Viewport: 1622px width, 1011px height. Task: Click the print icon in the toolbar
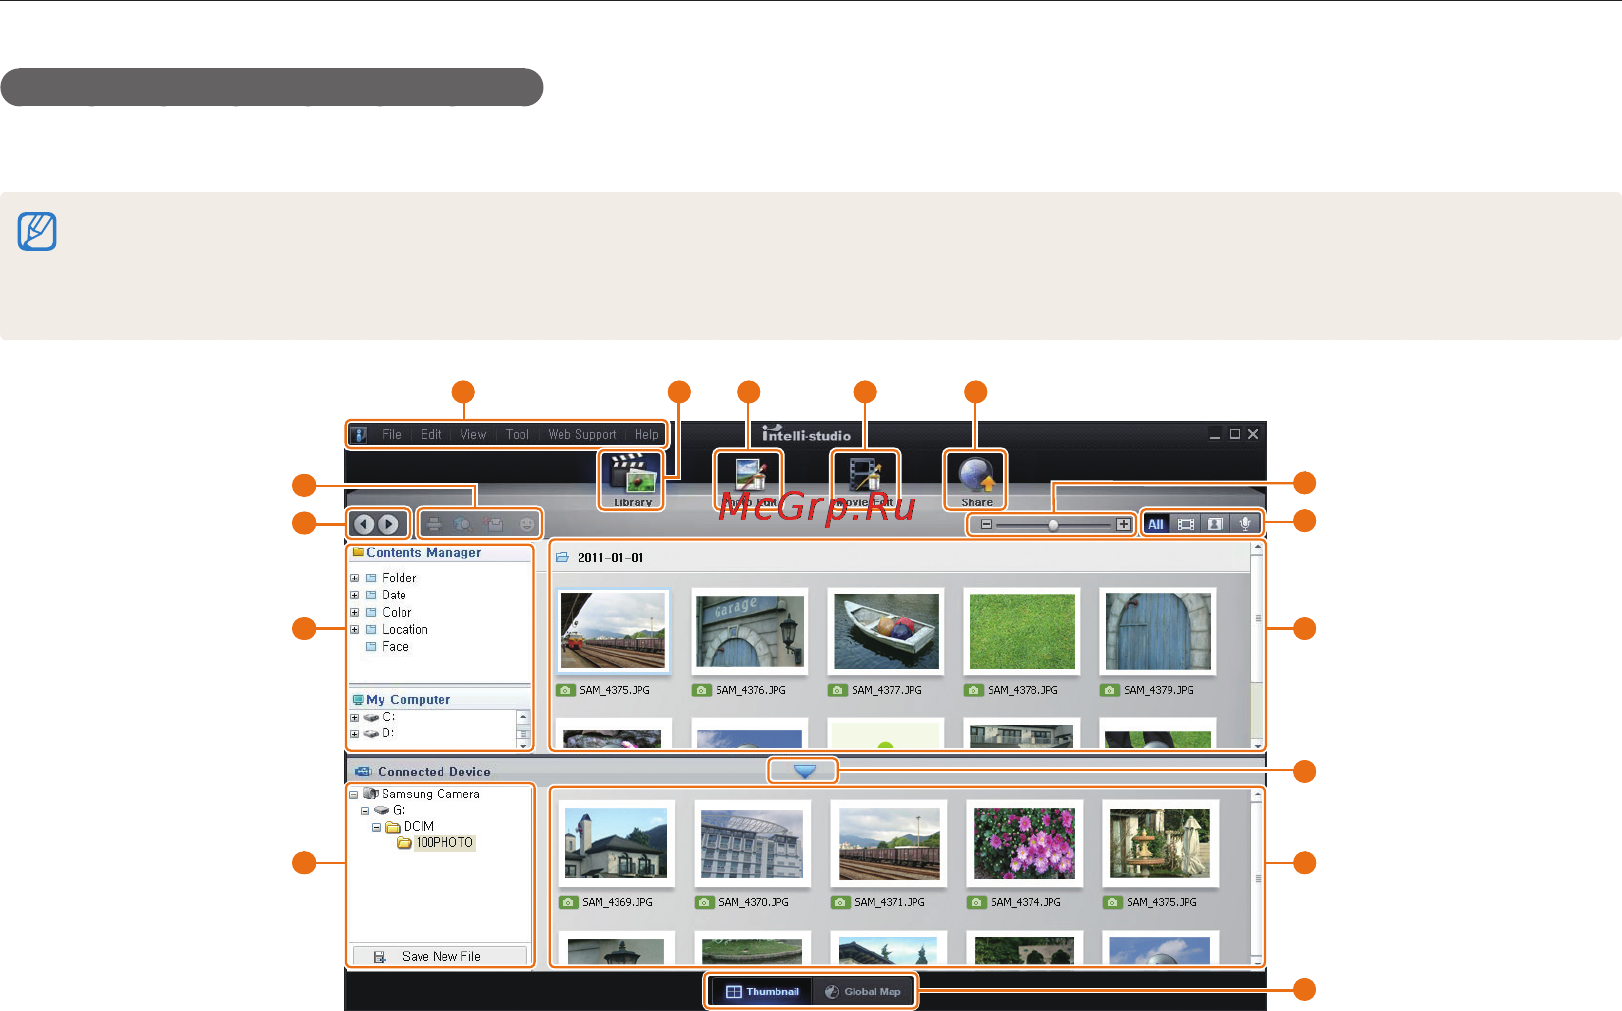[x=434, y=524]
